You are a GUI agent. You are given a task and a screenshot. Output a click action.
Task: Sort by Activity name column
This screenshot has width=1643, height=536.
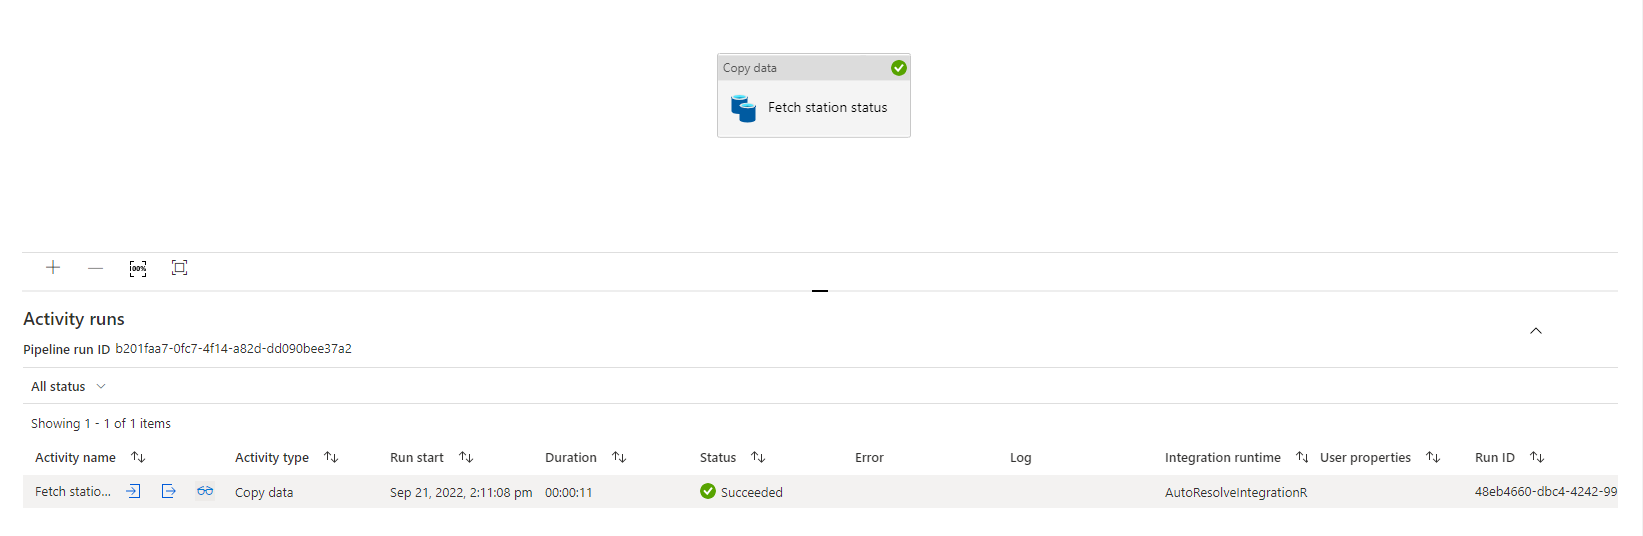click(x=138, y=457)
